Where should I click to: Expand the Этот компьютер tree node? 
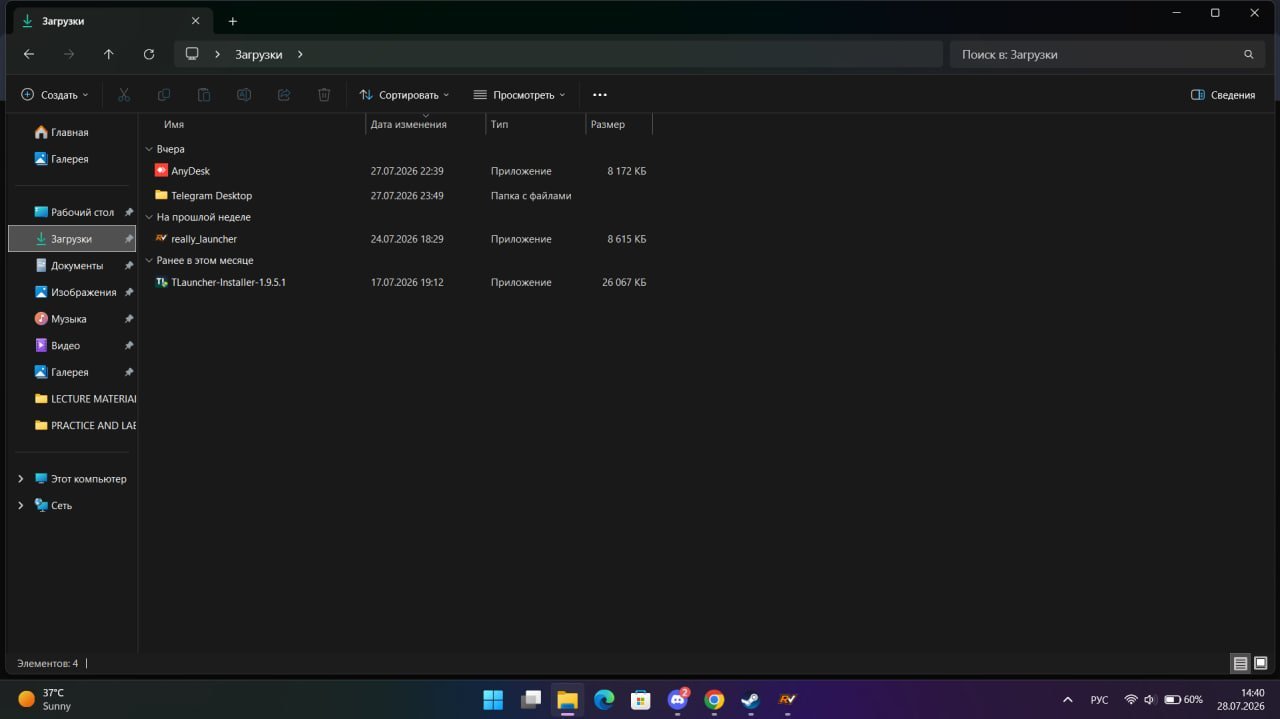click(x=21, y=479)
